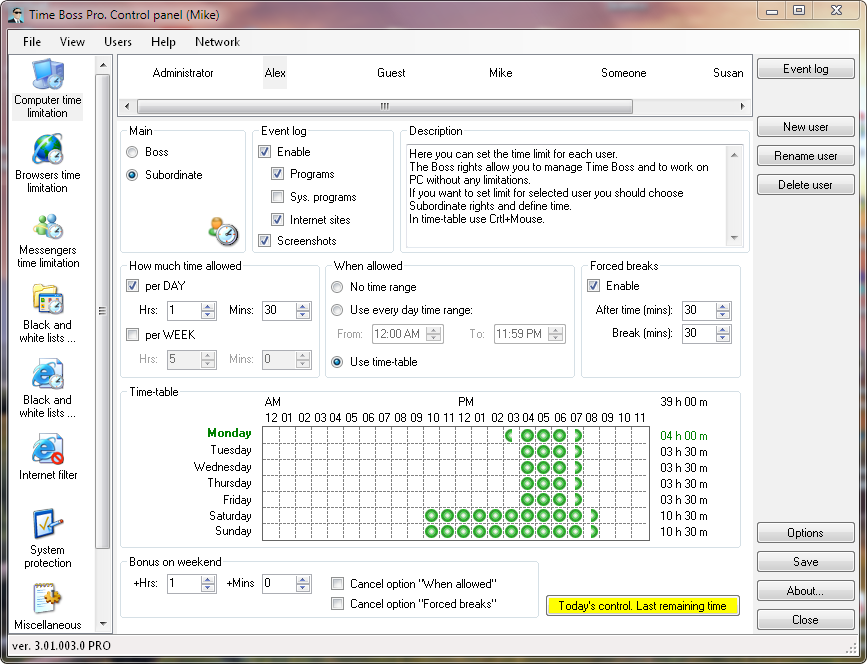Save the current settings

point(806,562)
